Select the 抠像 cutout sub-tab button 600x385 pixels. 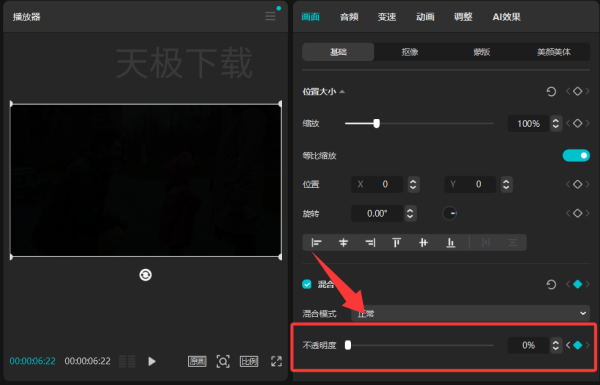[410, 52]
